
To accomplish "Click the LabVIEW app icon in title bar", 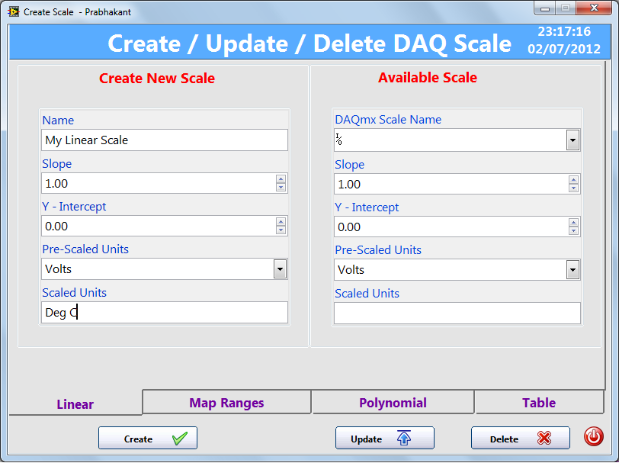I will (x=13, y=12).
